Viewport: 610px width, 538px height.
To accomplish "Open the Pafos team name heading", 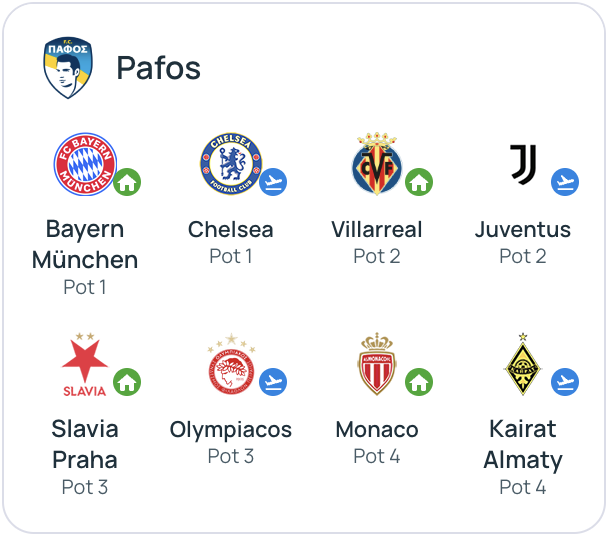I will pyautogui.click(x=158, y=68).
